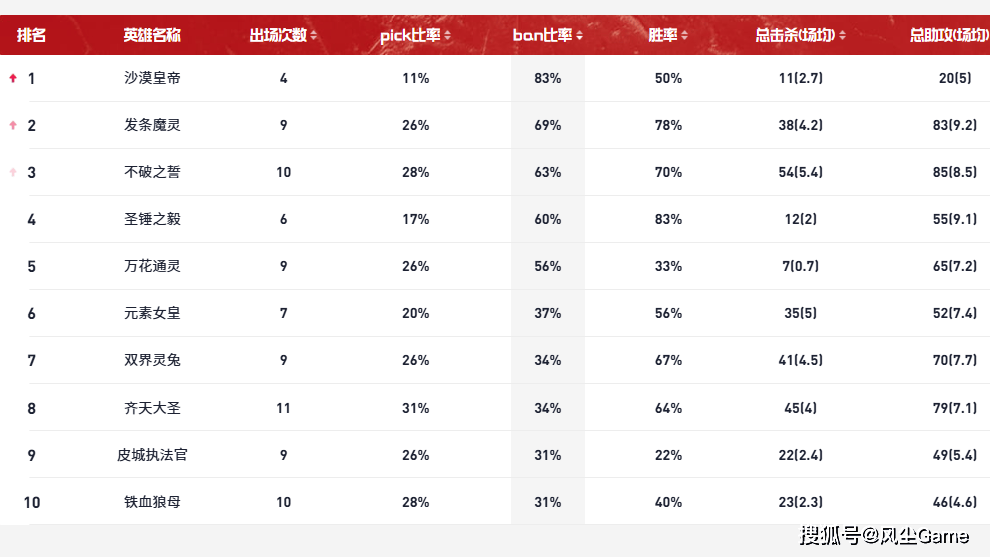Open the 铁血狼母 hero entry
Image resolution: width=990 pixels, height=557 pixels.
pos(152,502)
